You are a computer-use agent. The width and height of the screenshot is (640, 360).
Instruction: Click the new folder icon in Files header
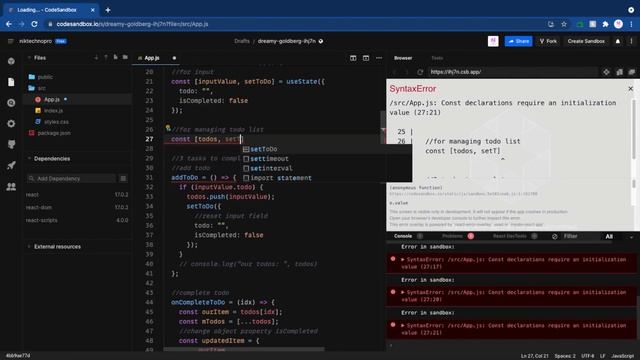[125, 58]
